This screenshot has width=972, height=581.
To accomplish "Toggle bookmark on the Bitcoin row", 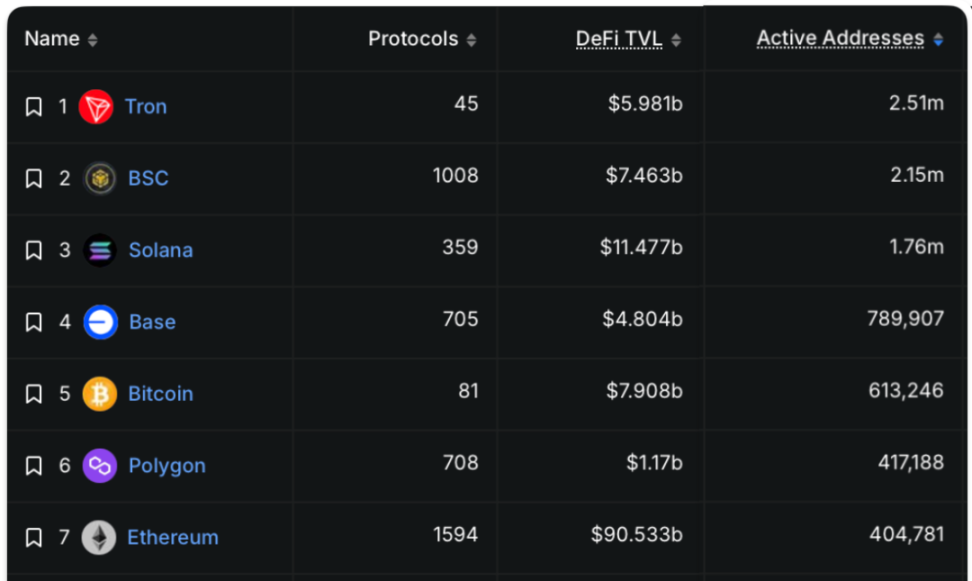I will coord(33,394).
